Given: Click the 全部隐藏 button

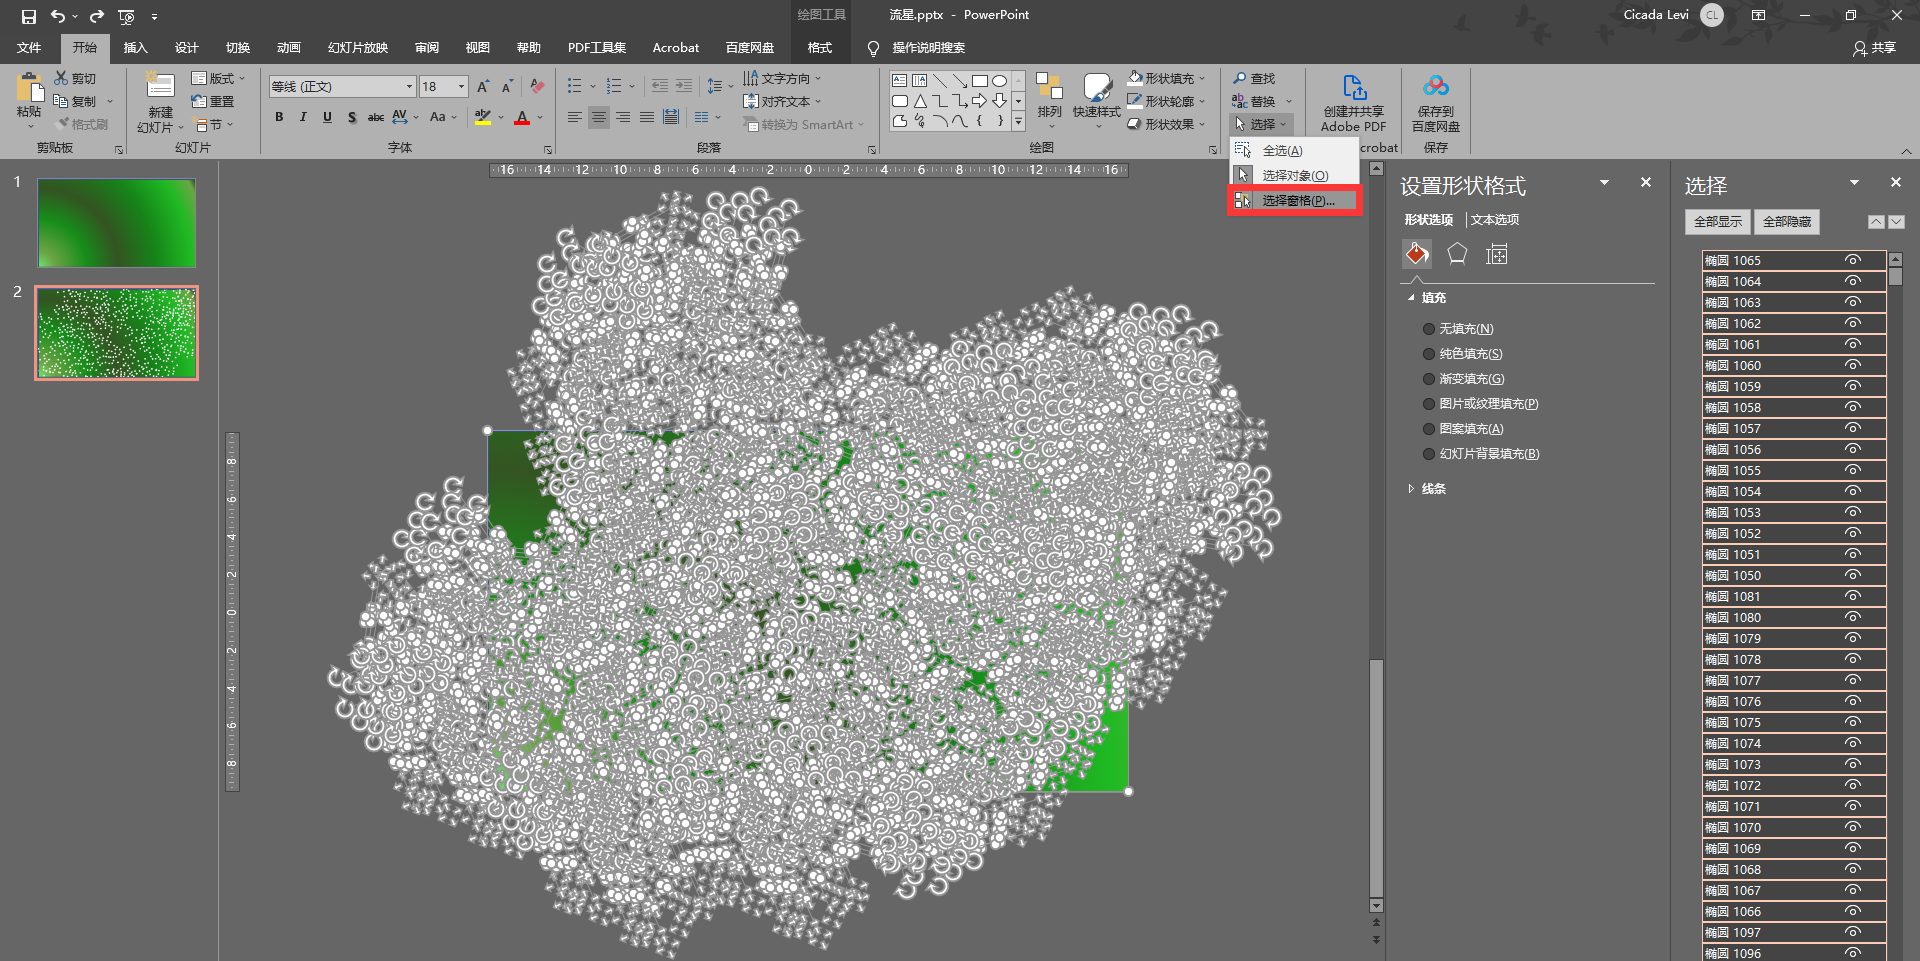Looking at the screenshot, I should coord(1786,222).
